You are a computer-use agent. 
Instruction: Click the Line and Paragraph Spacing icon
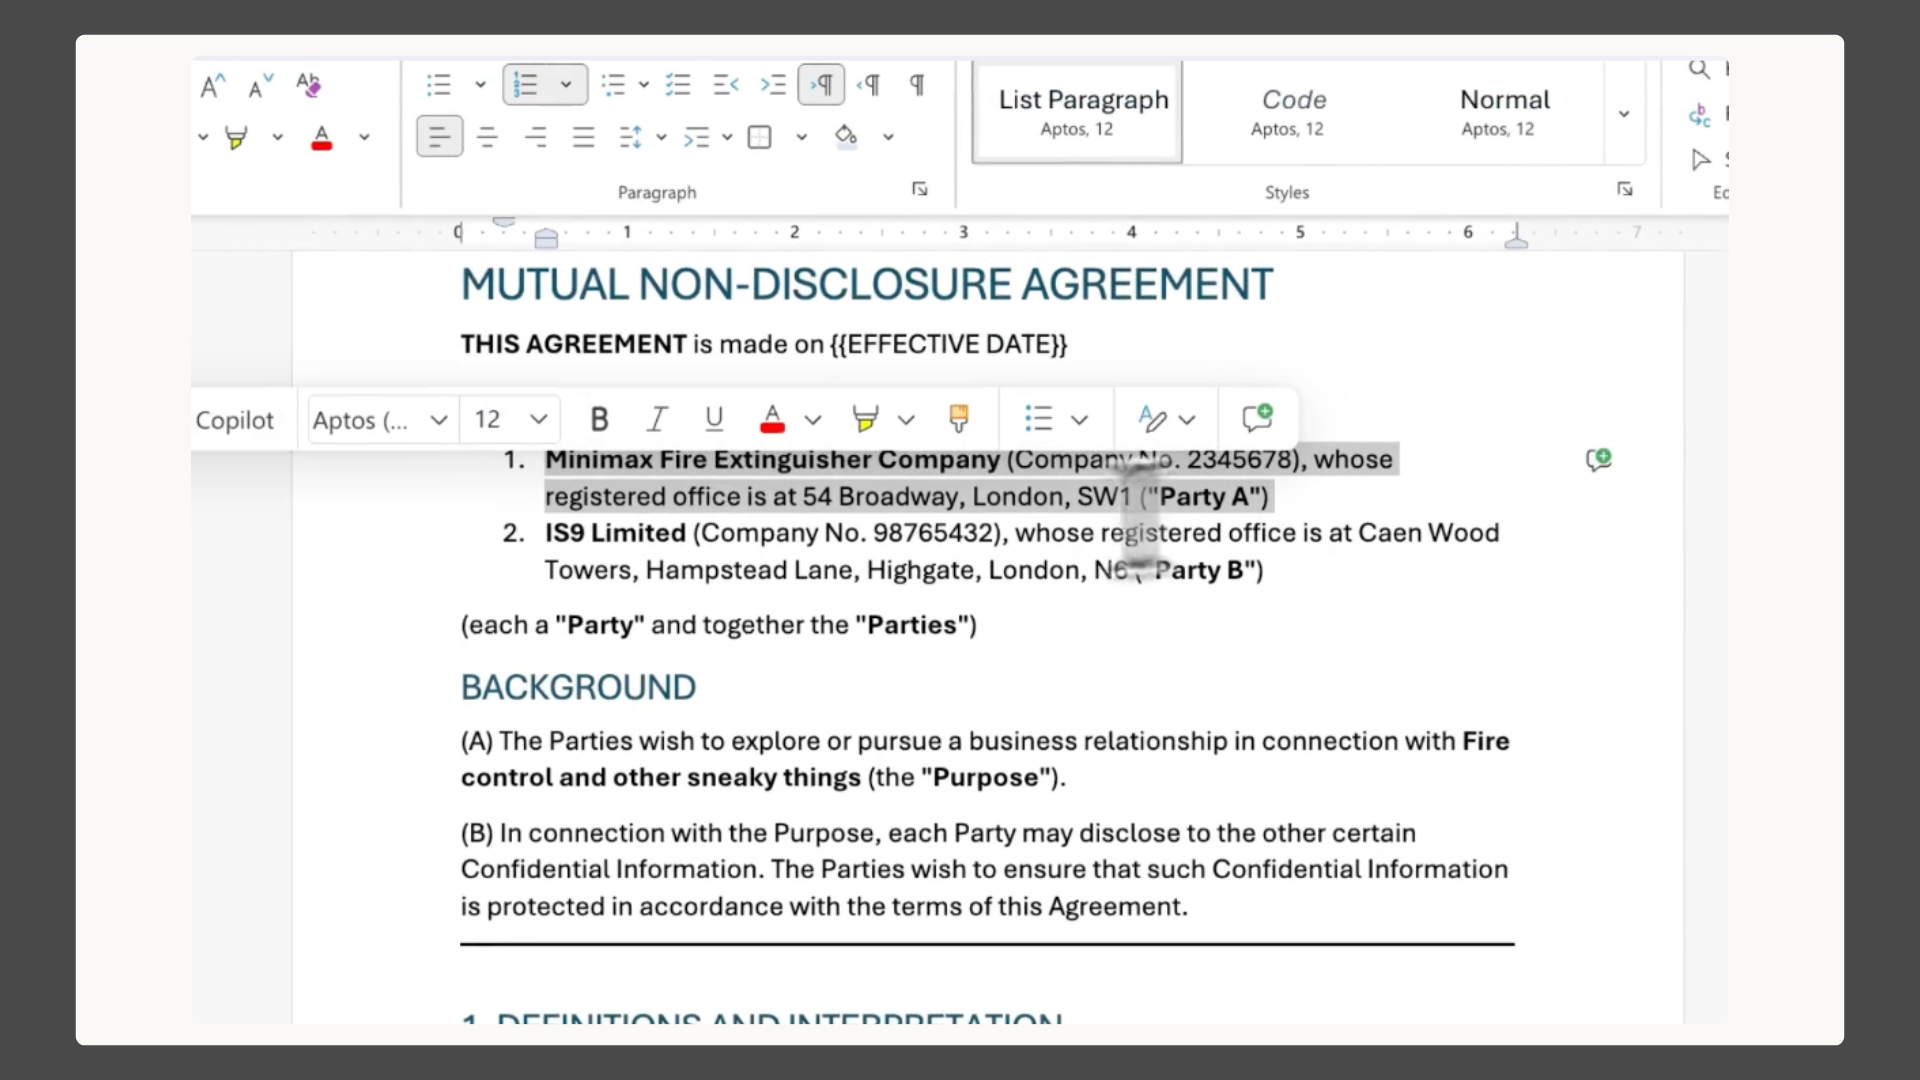(x=631, y=137)
